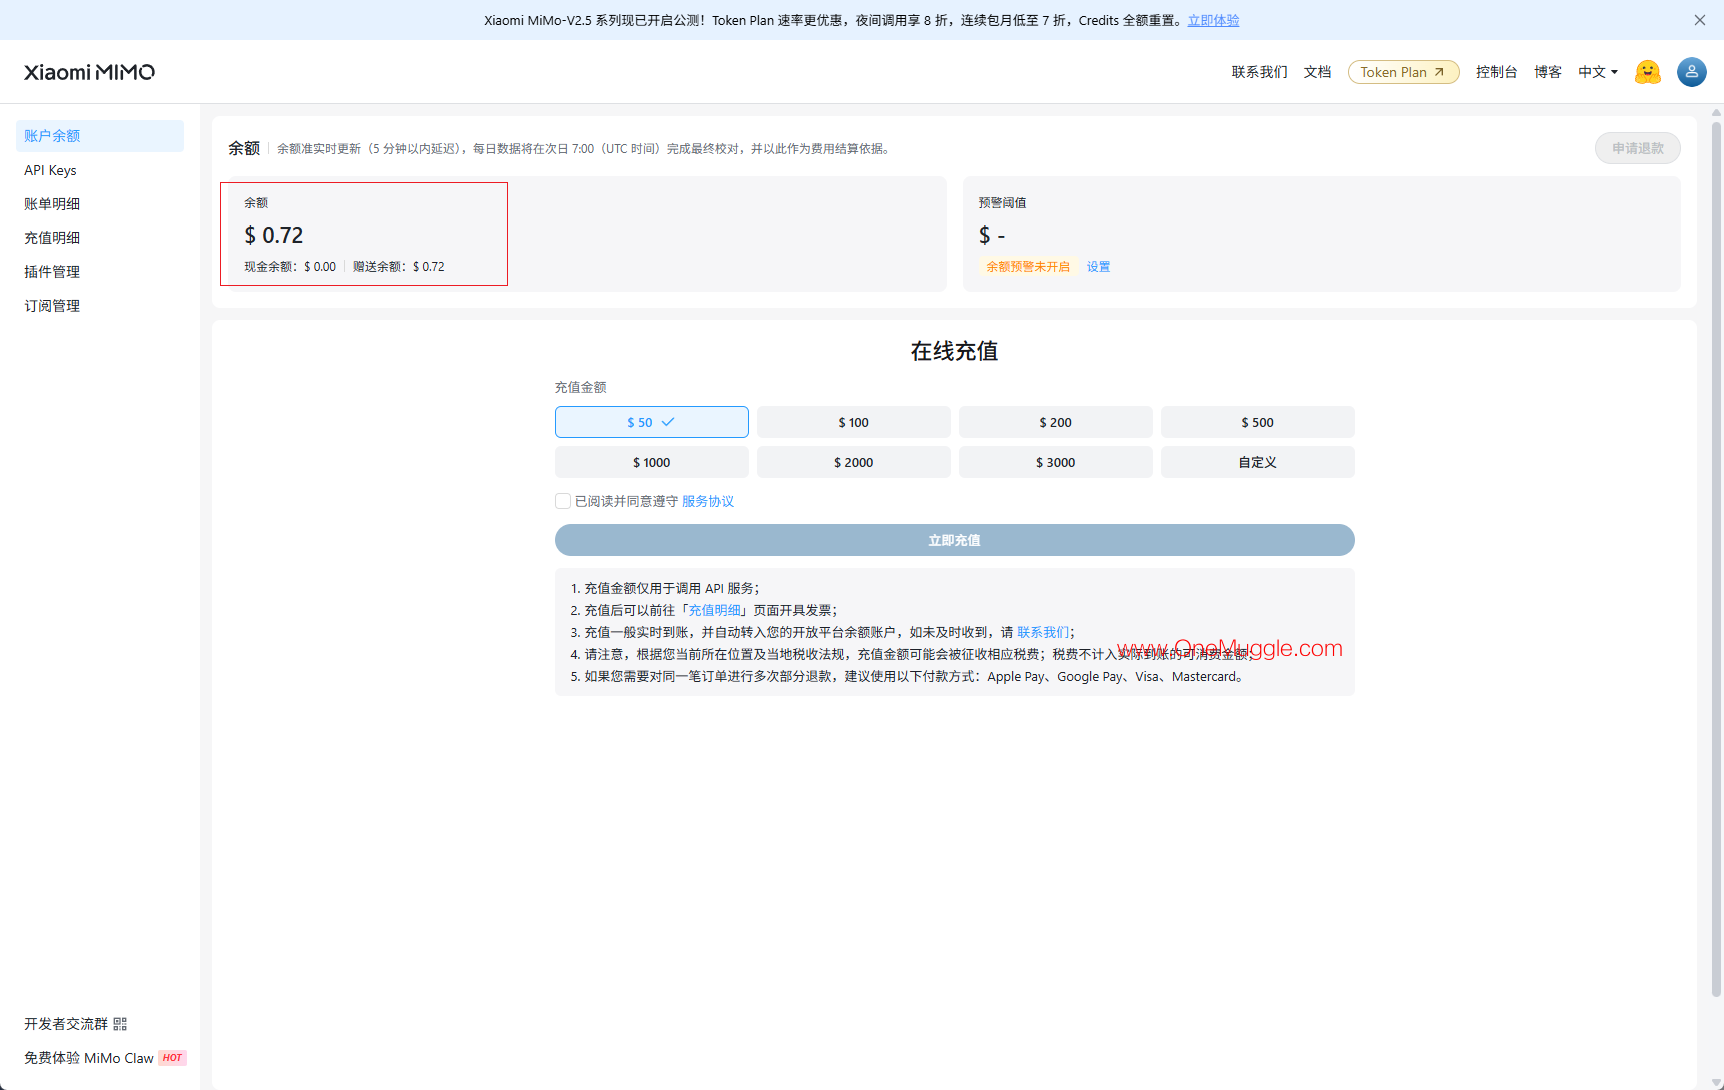
Task: Open 文档 in the top navigation
Action: [1317, 72]
